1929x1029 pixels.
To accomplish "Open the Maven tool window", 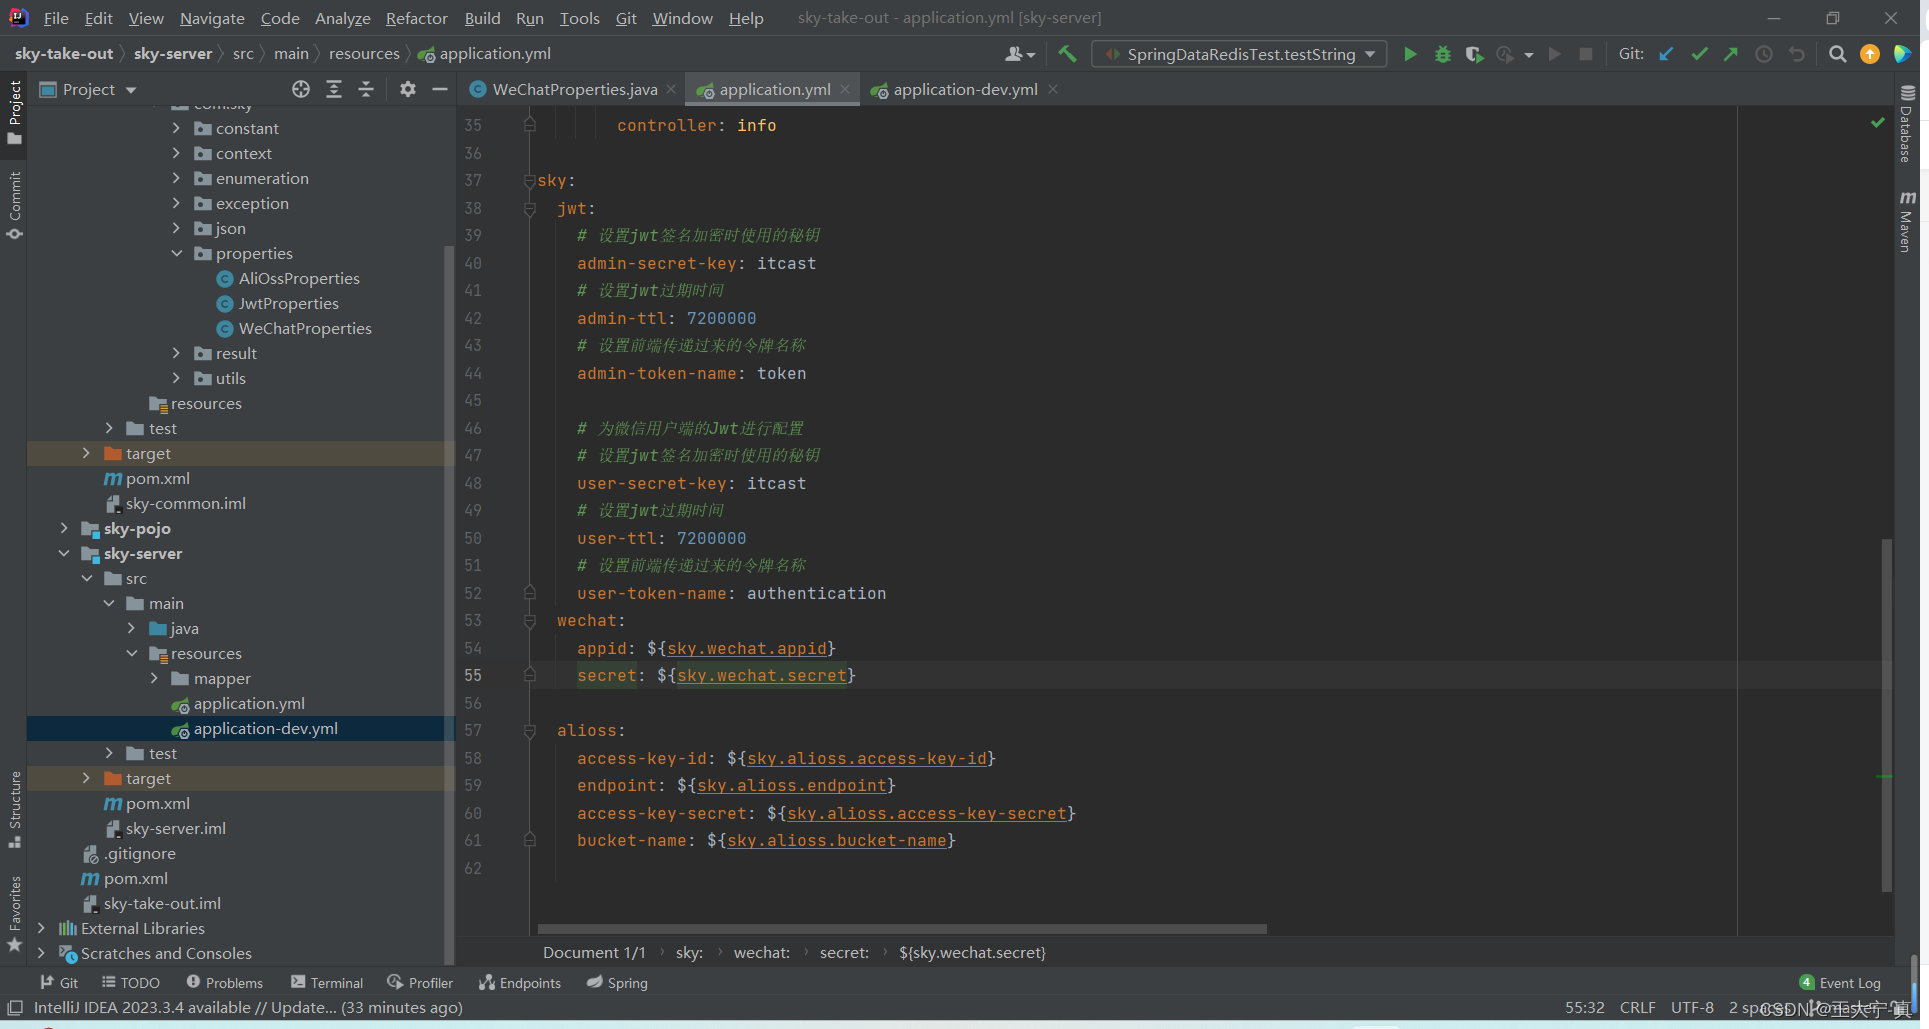I will [x=1906, y=222].
